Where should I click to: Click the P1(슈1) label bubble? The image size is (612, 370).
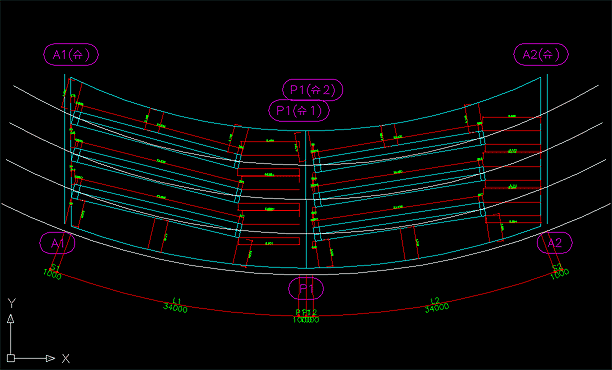point(299,111)
